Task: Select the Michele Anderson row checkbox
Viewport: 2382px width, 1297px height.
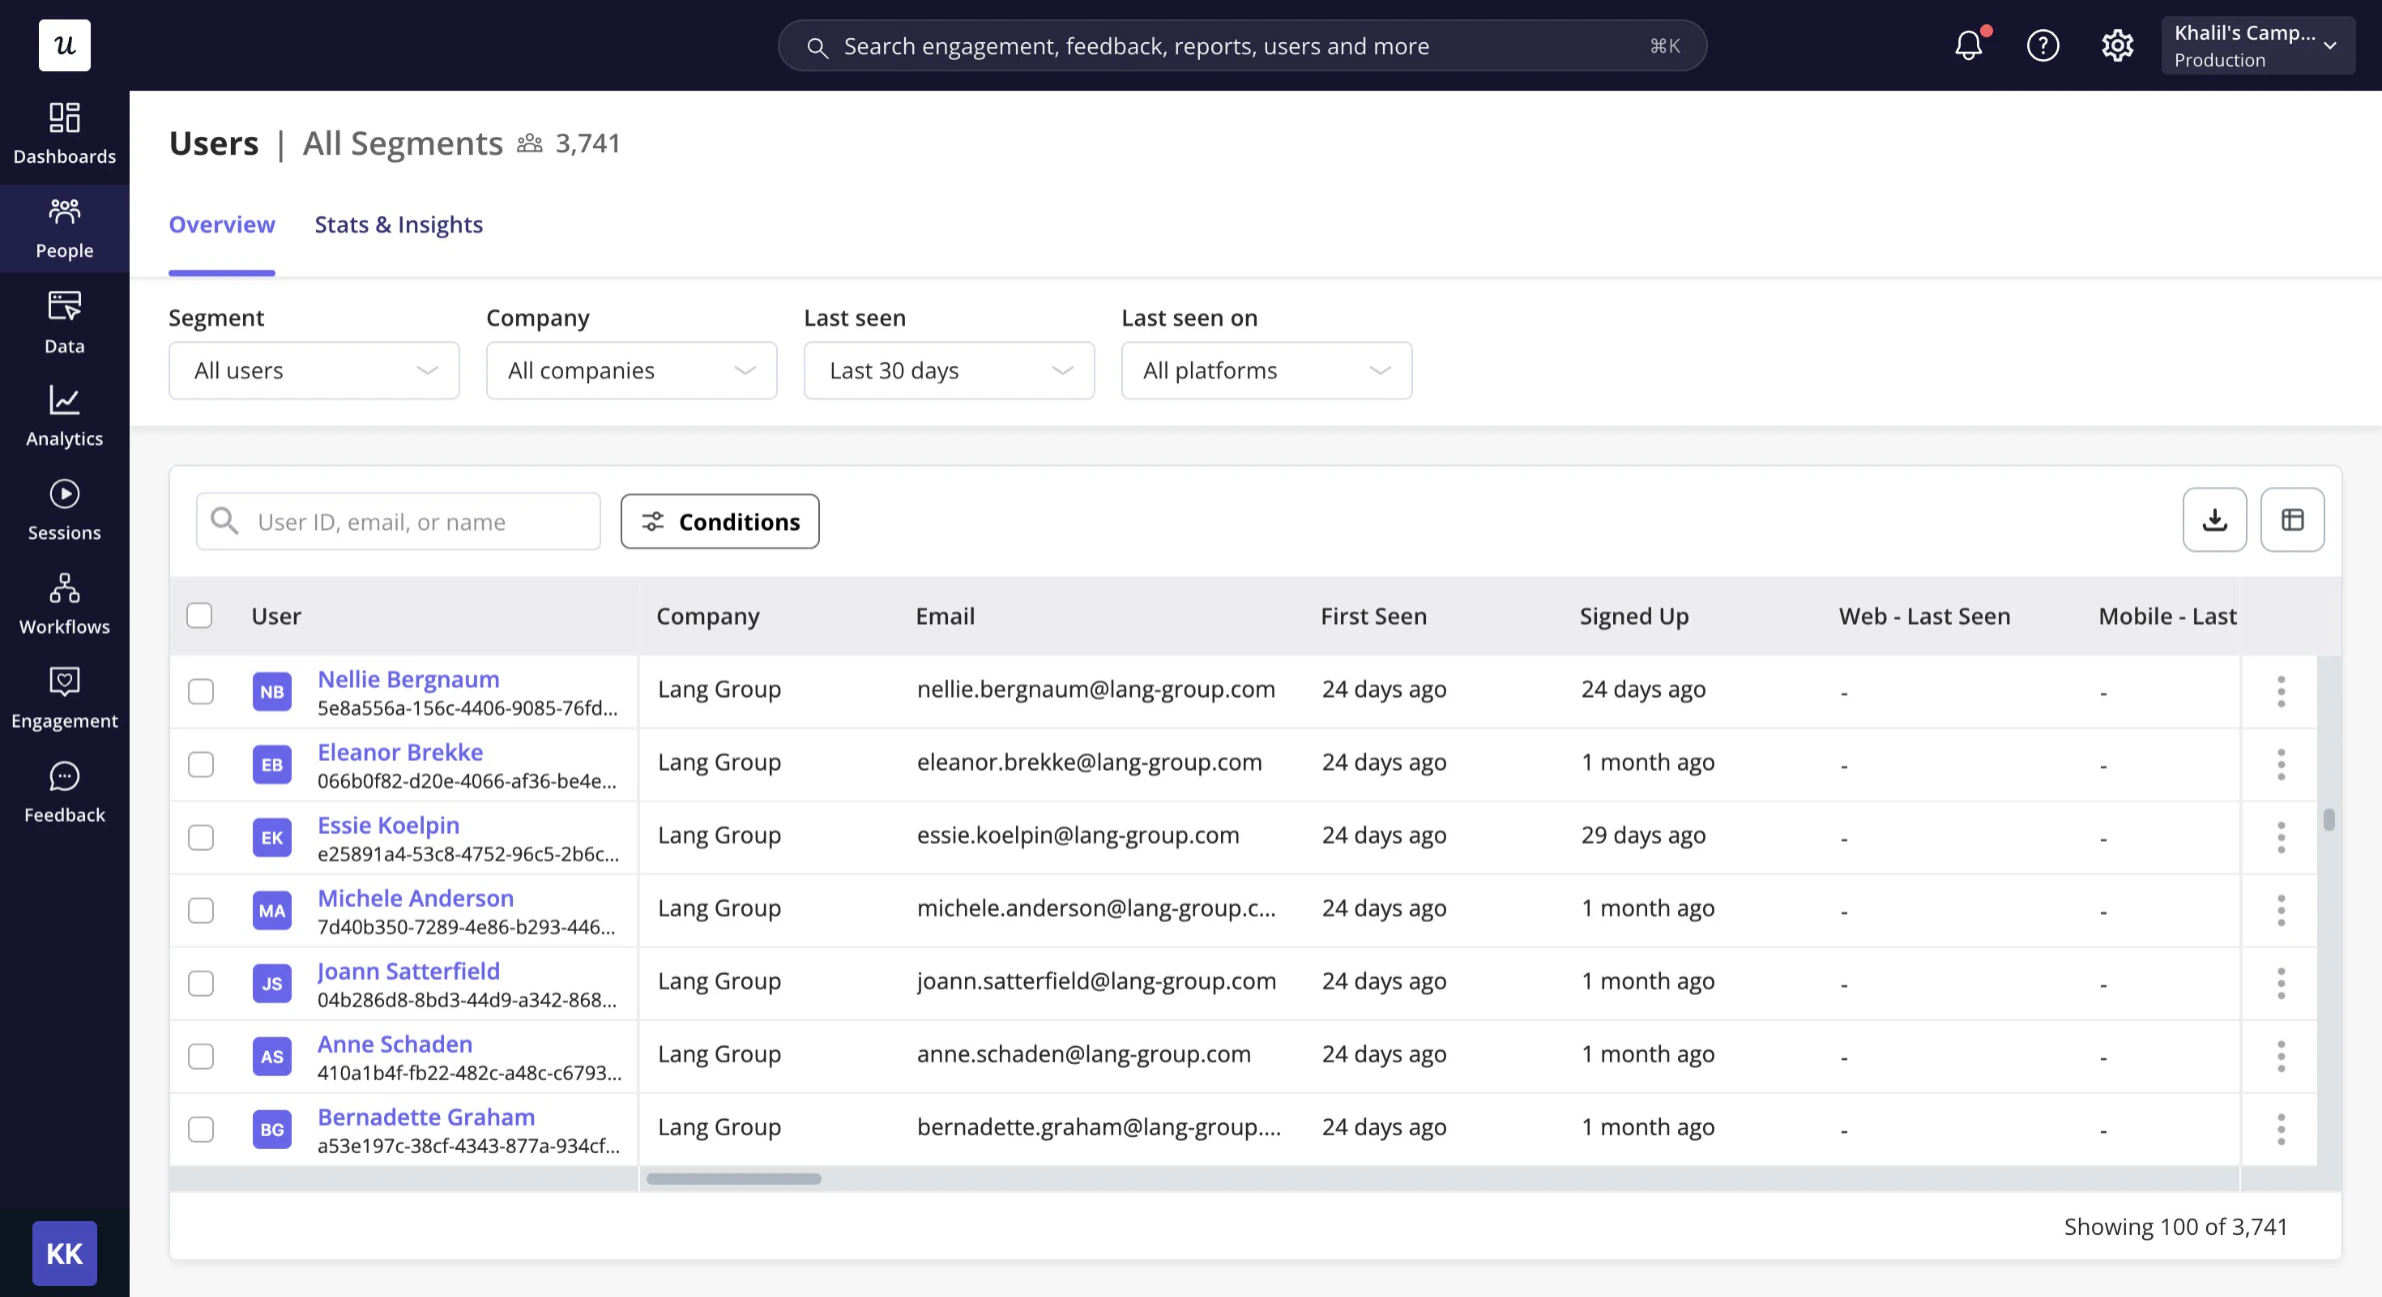Action: (x=201, y=910)
